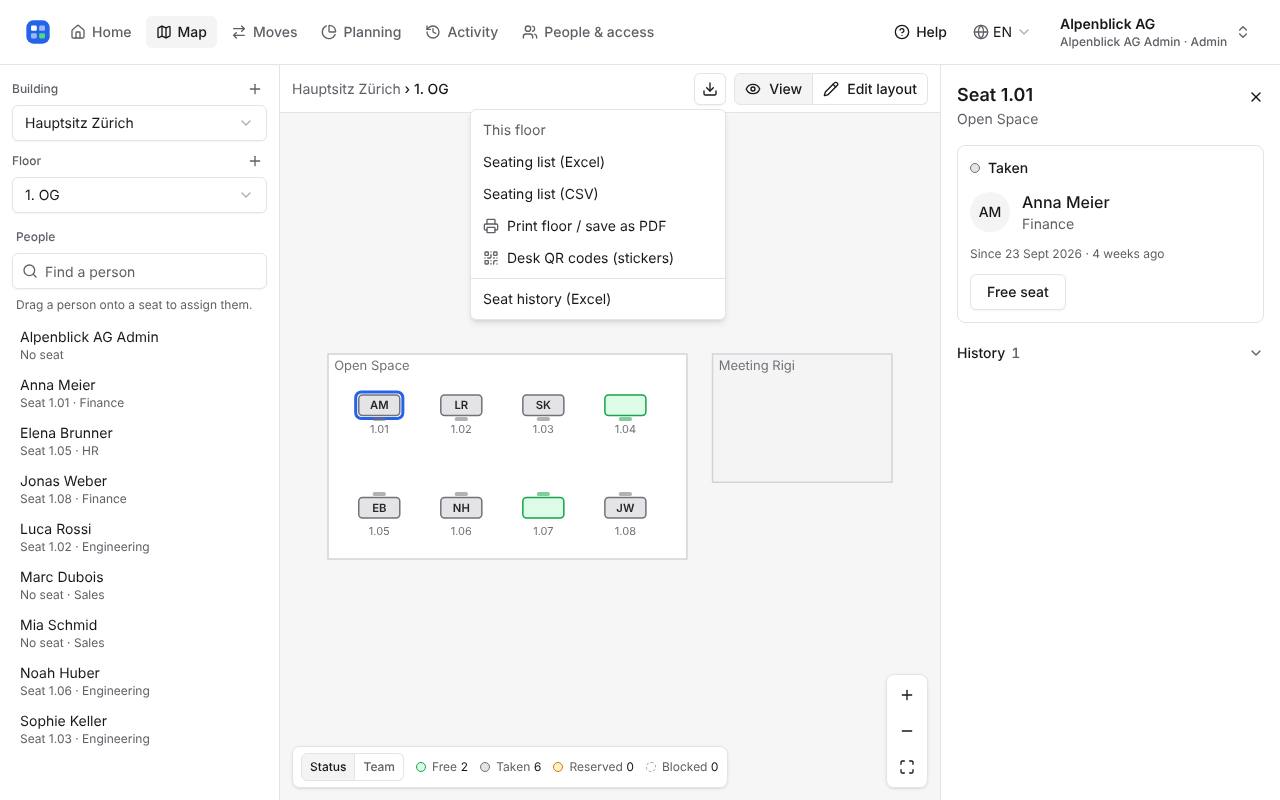Open the Building dropdown Hauptsitz Zürich

pos(139,123)
